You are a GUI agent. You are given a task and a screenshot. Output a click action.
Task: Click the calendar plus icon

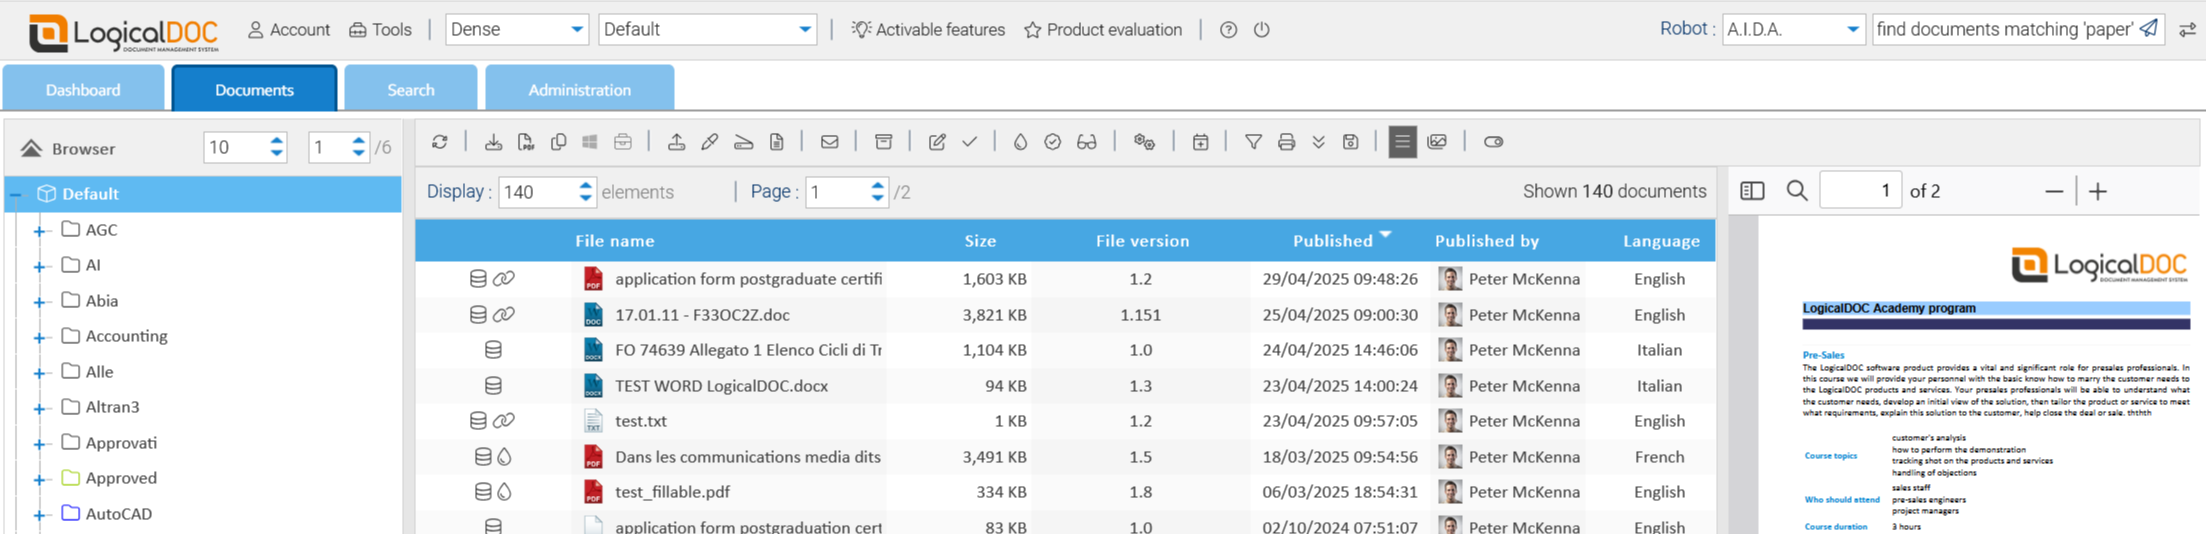point(1200,142)
